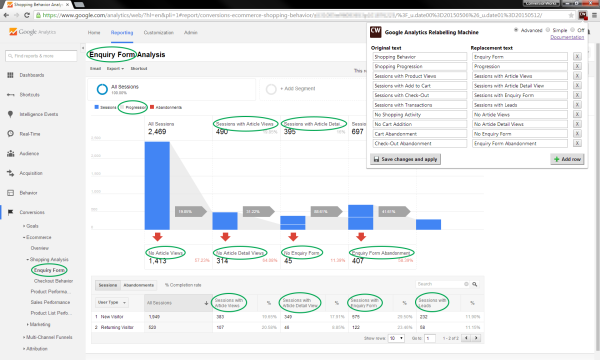Open Sales Performance report

(50, 302)
